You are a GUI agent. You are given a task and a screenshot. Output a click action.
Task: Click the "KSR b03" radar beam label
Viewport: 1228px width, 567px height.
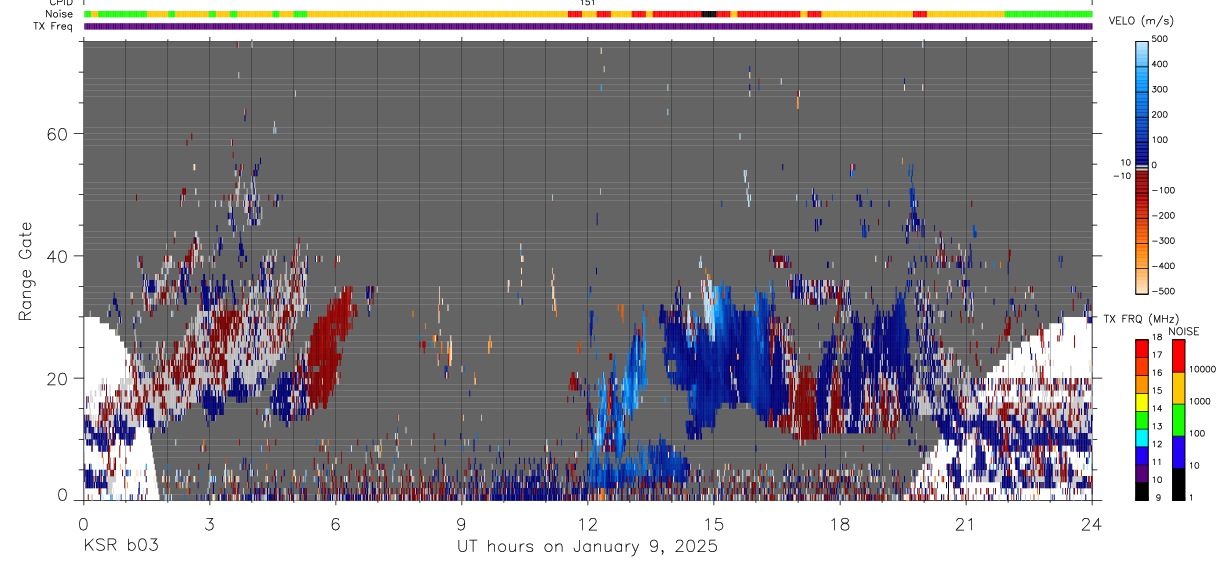(120, 547)
